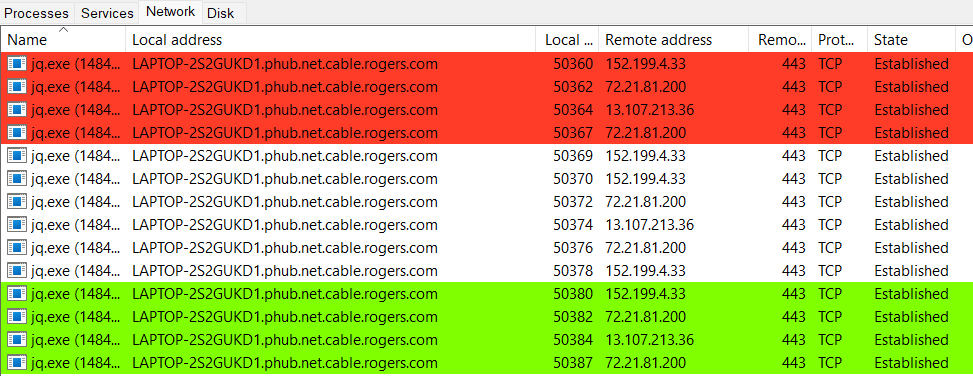The width and height of the screenshot is (973, 376).
Task: Sort by Local address column header
Action: (331, 40)
